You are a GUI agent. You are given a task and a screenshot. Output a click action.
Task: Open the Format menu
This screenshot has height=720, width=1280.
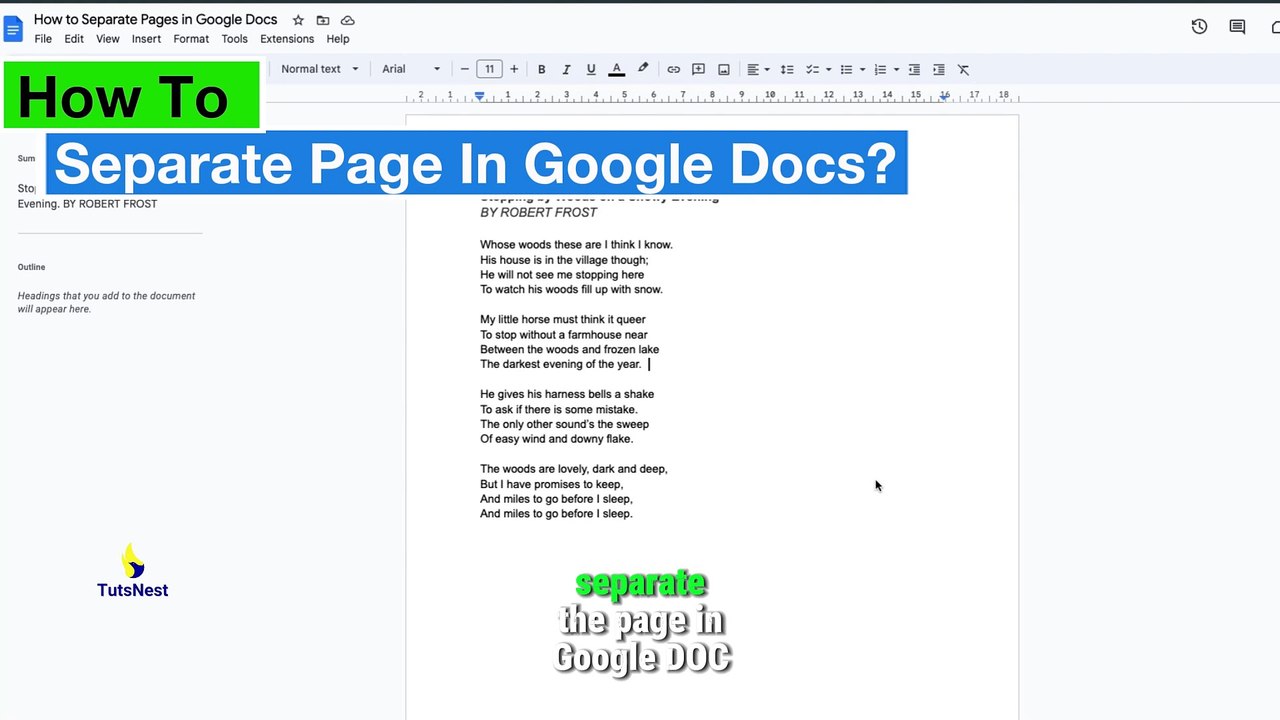tap(191, 39)
